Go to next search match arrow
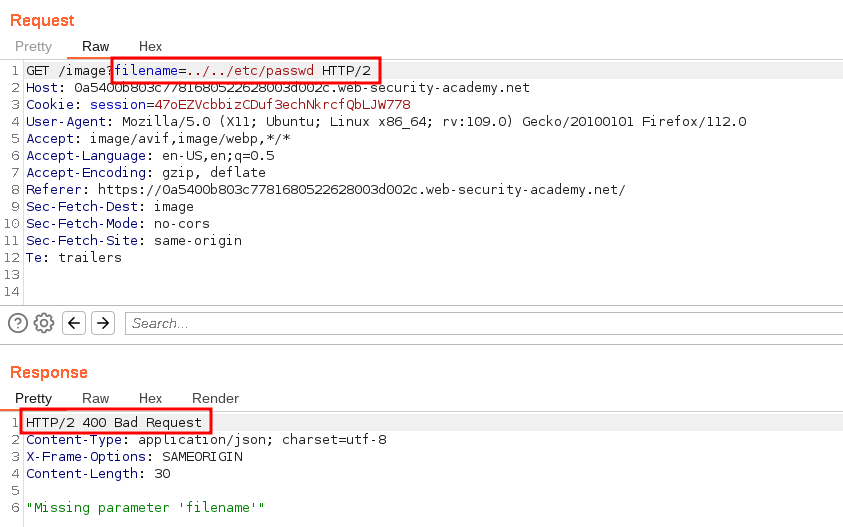 pos(103,323)
